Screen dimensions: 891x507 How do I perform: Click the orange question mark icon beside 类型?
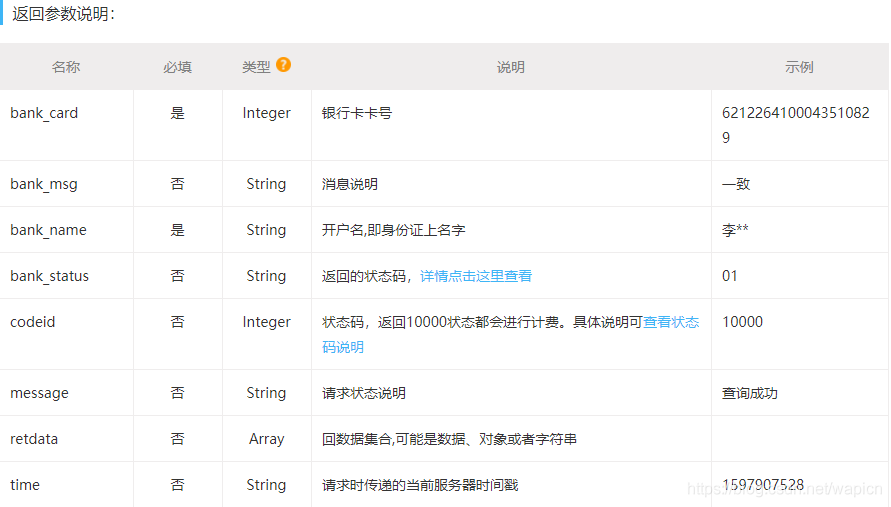click(x=284, y=65)
